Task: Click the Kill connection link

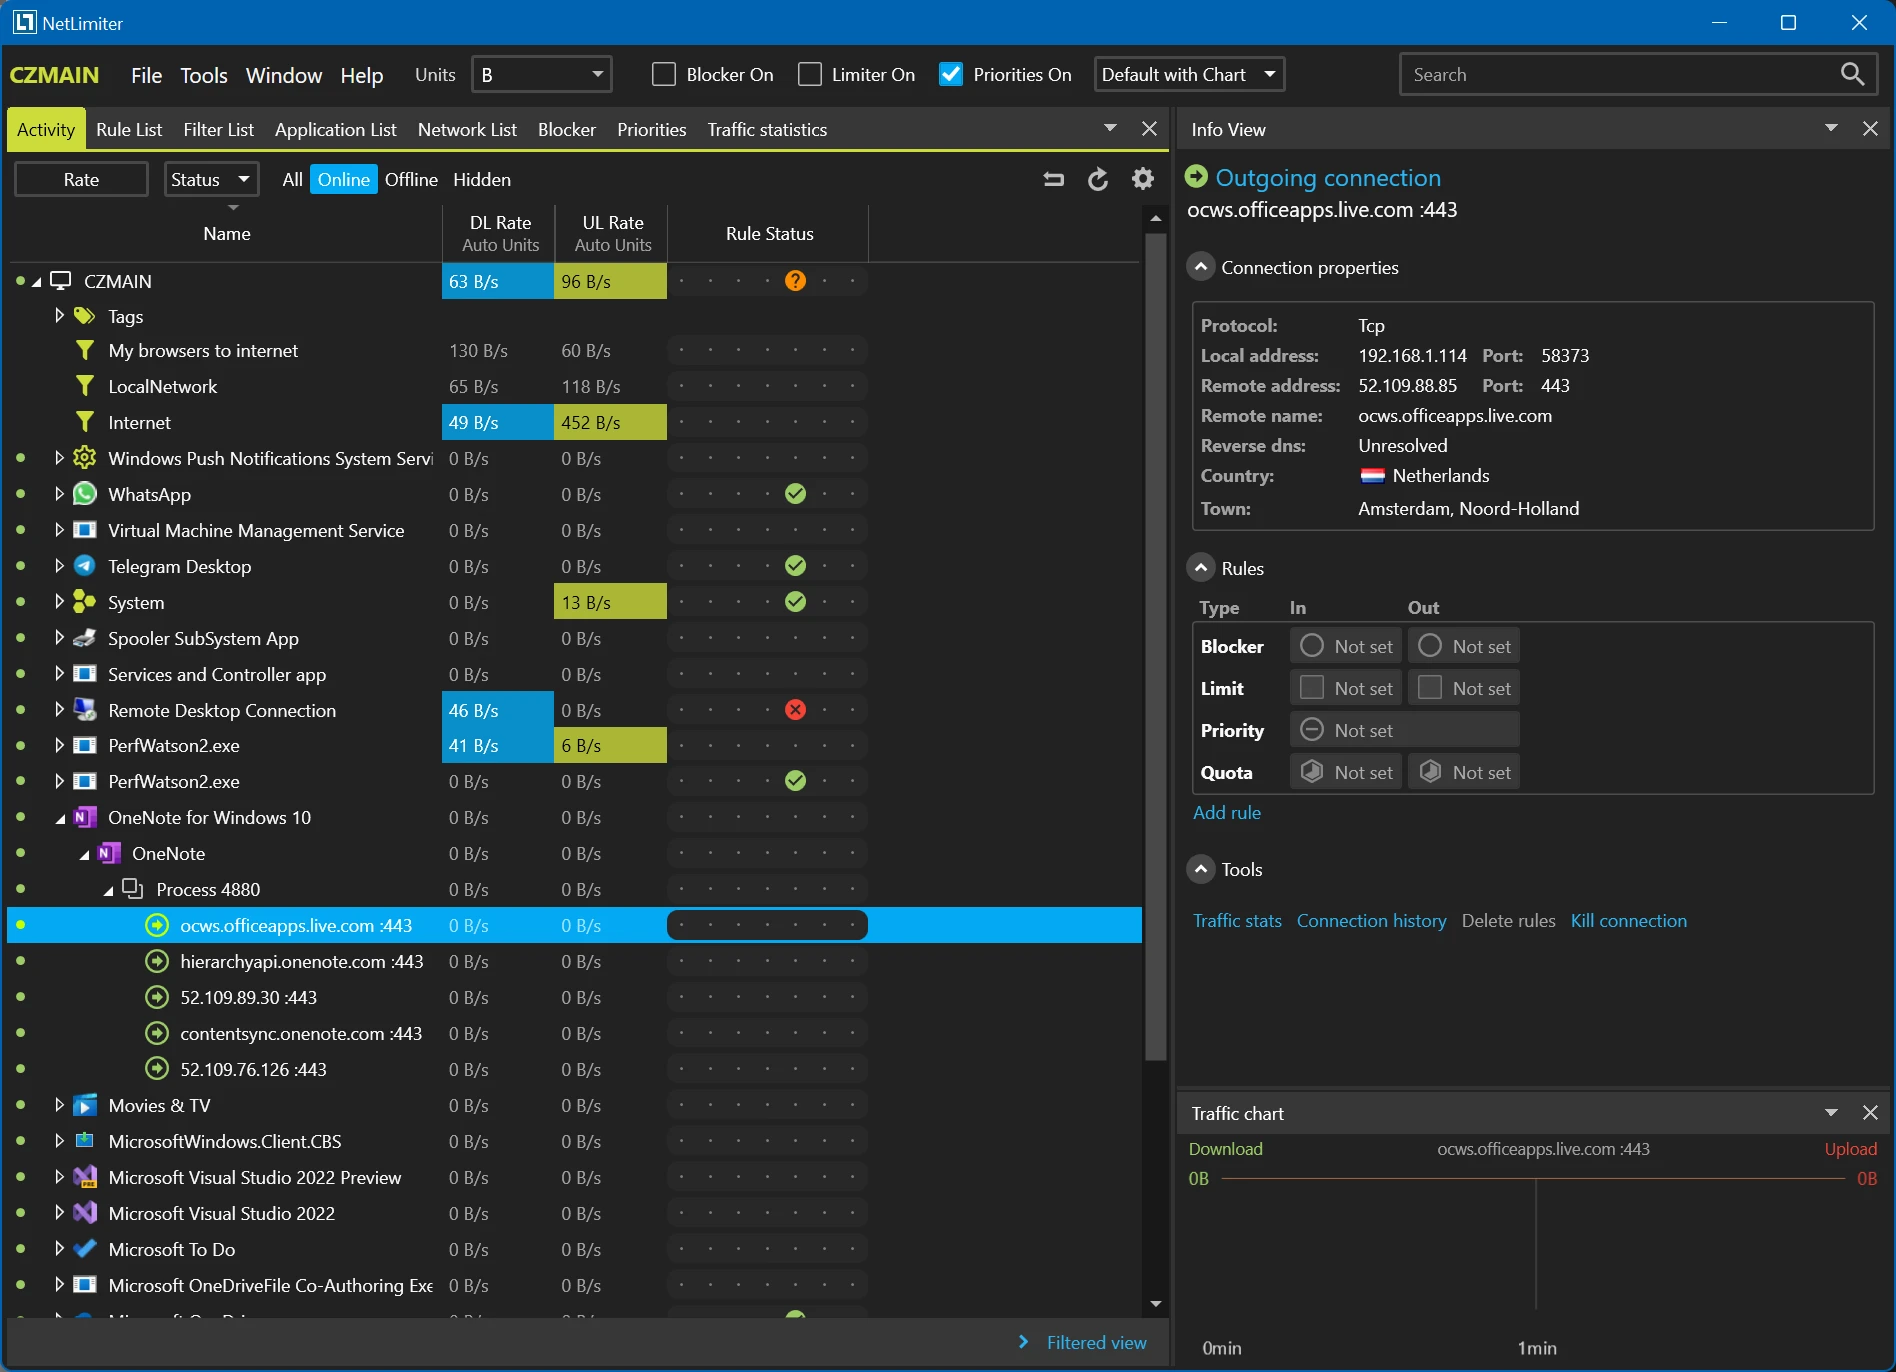Action: tap(1628, 920)
